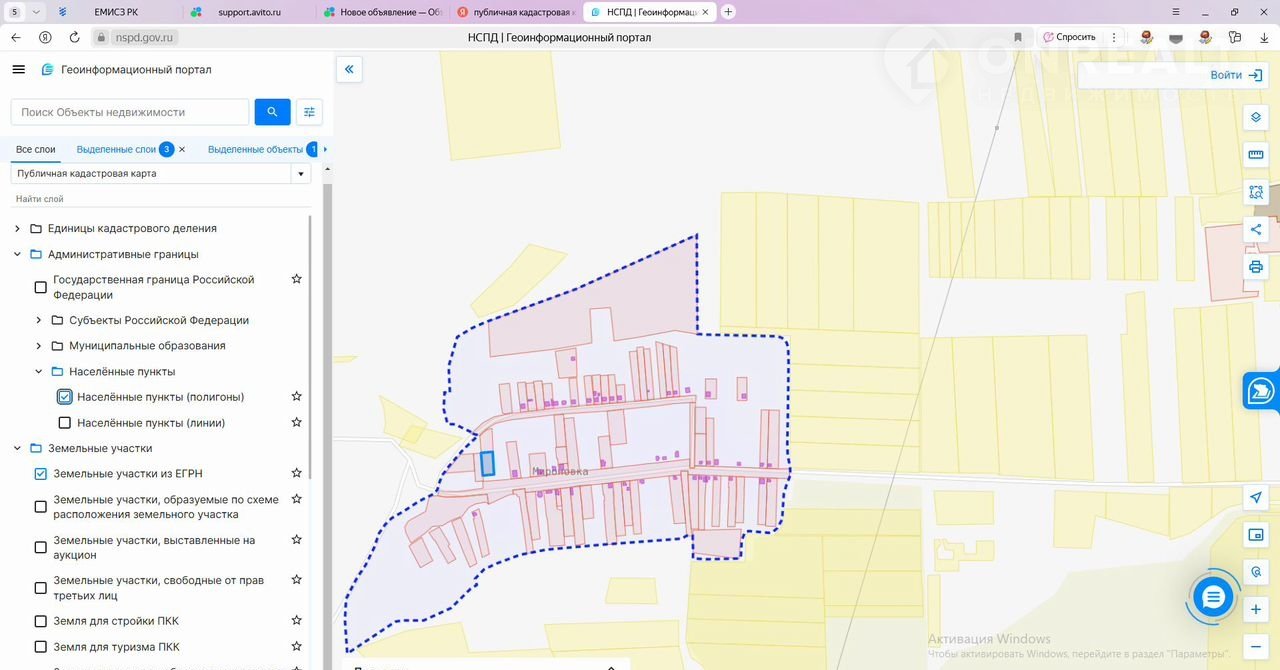This screenshot has height=670, width=1280.
Task: Expand 'Единицы кадастрового деления' folder
Action: (x=17, y=229)
